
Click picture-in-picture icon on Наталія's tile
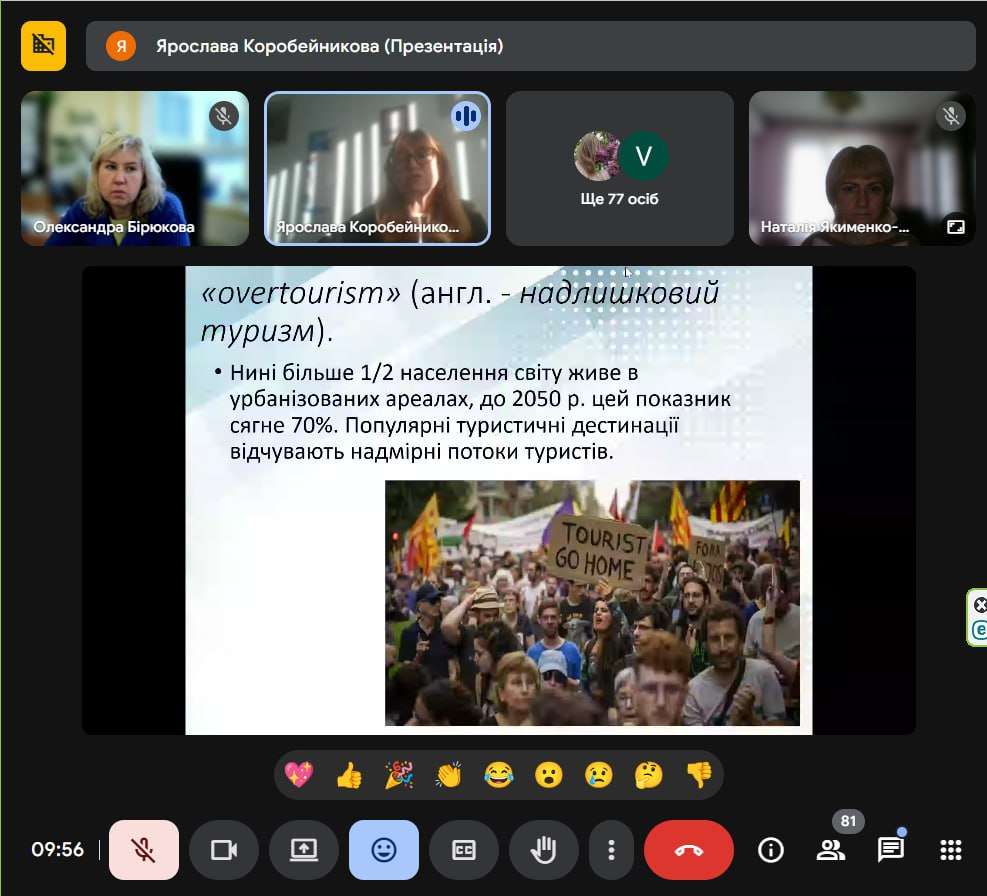coord(956,227)
